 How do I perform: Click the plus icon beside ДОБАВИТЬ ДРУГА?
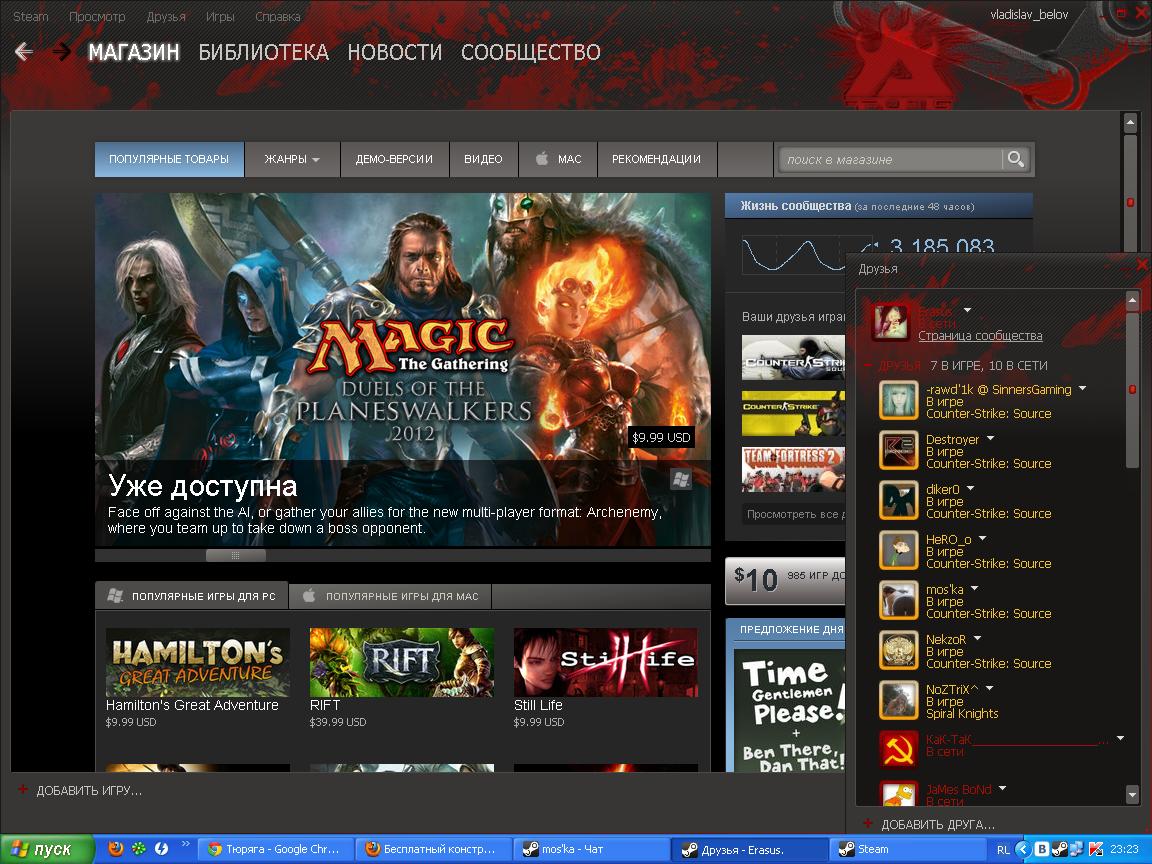click(868, 824)
